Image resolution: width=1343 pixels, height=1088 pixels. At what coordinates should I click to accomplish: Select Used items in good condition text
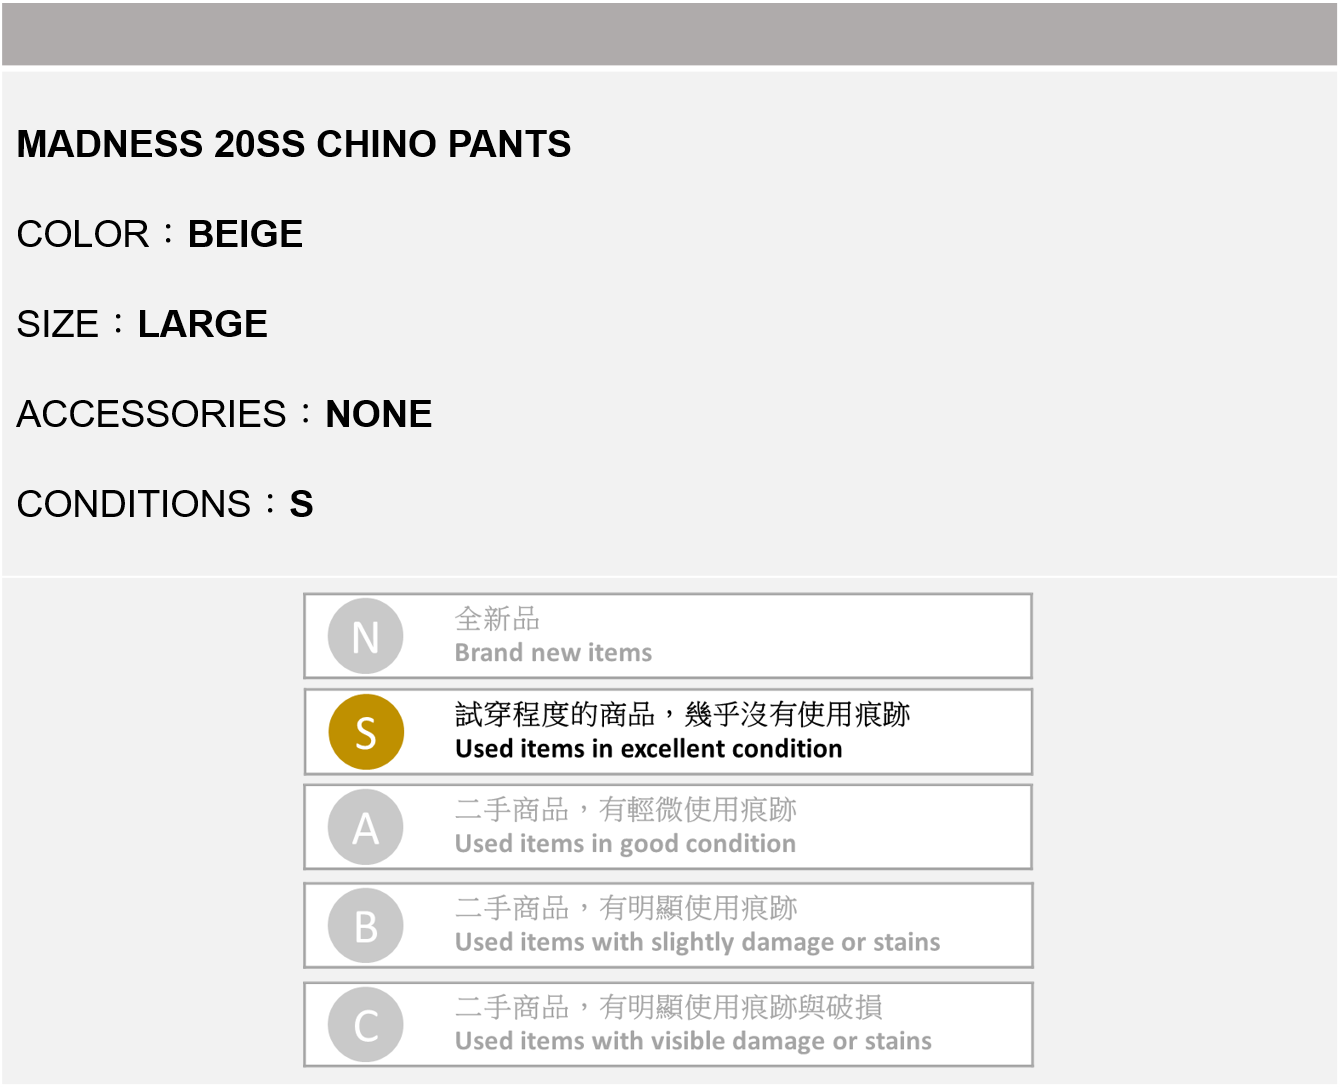625,844
